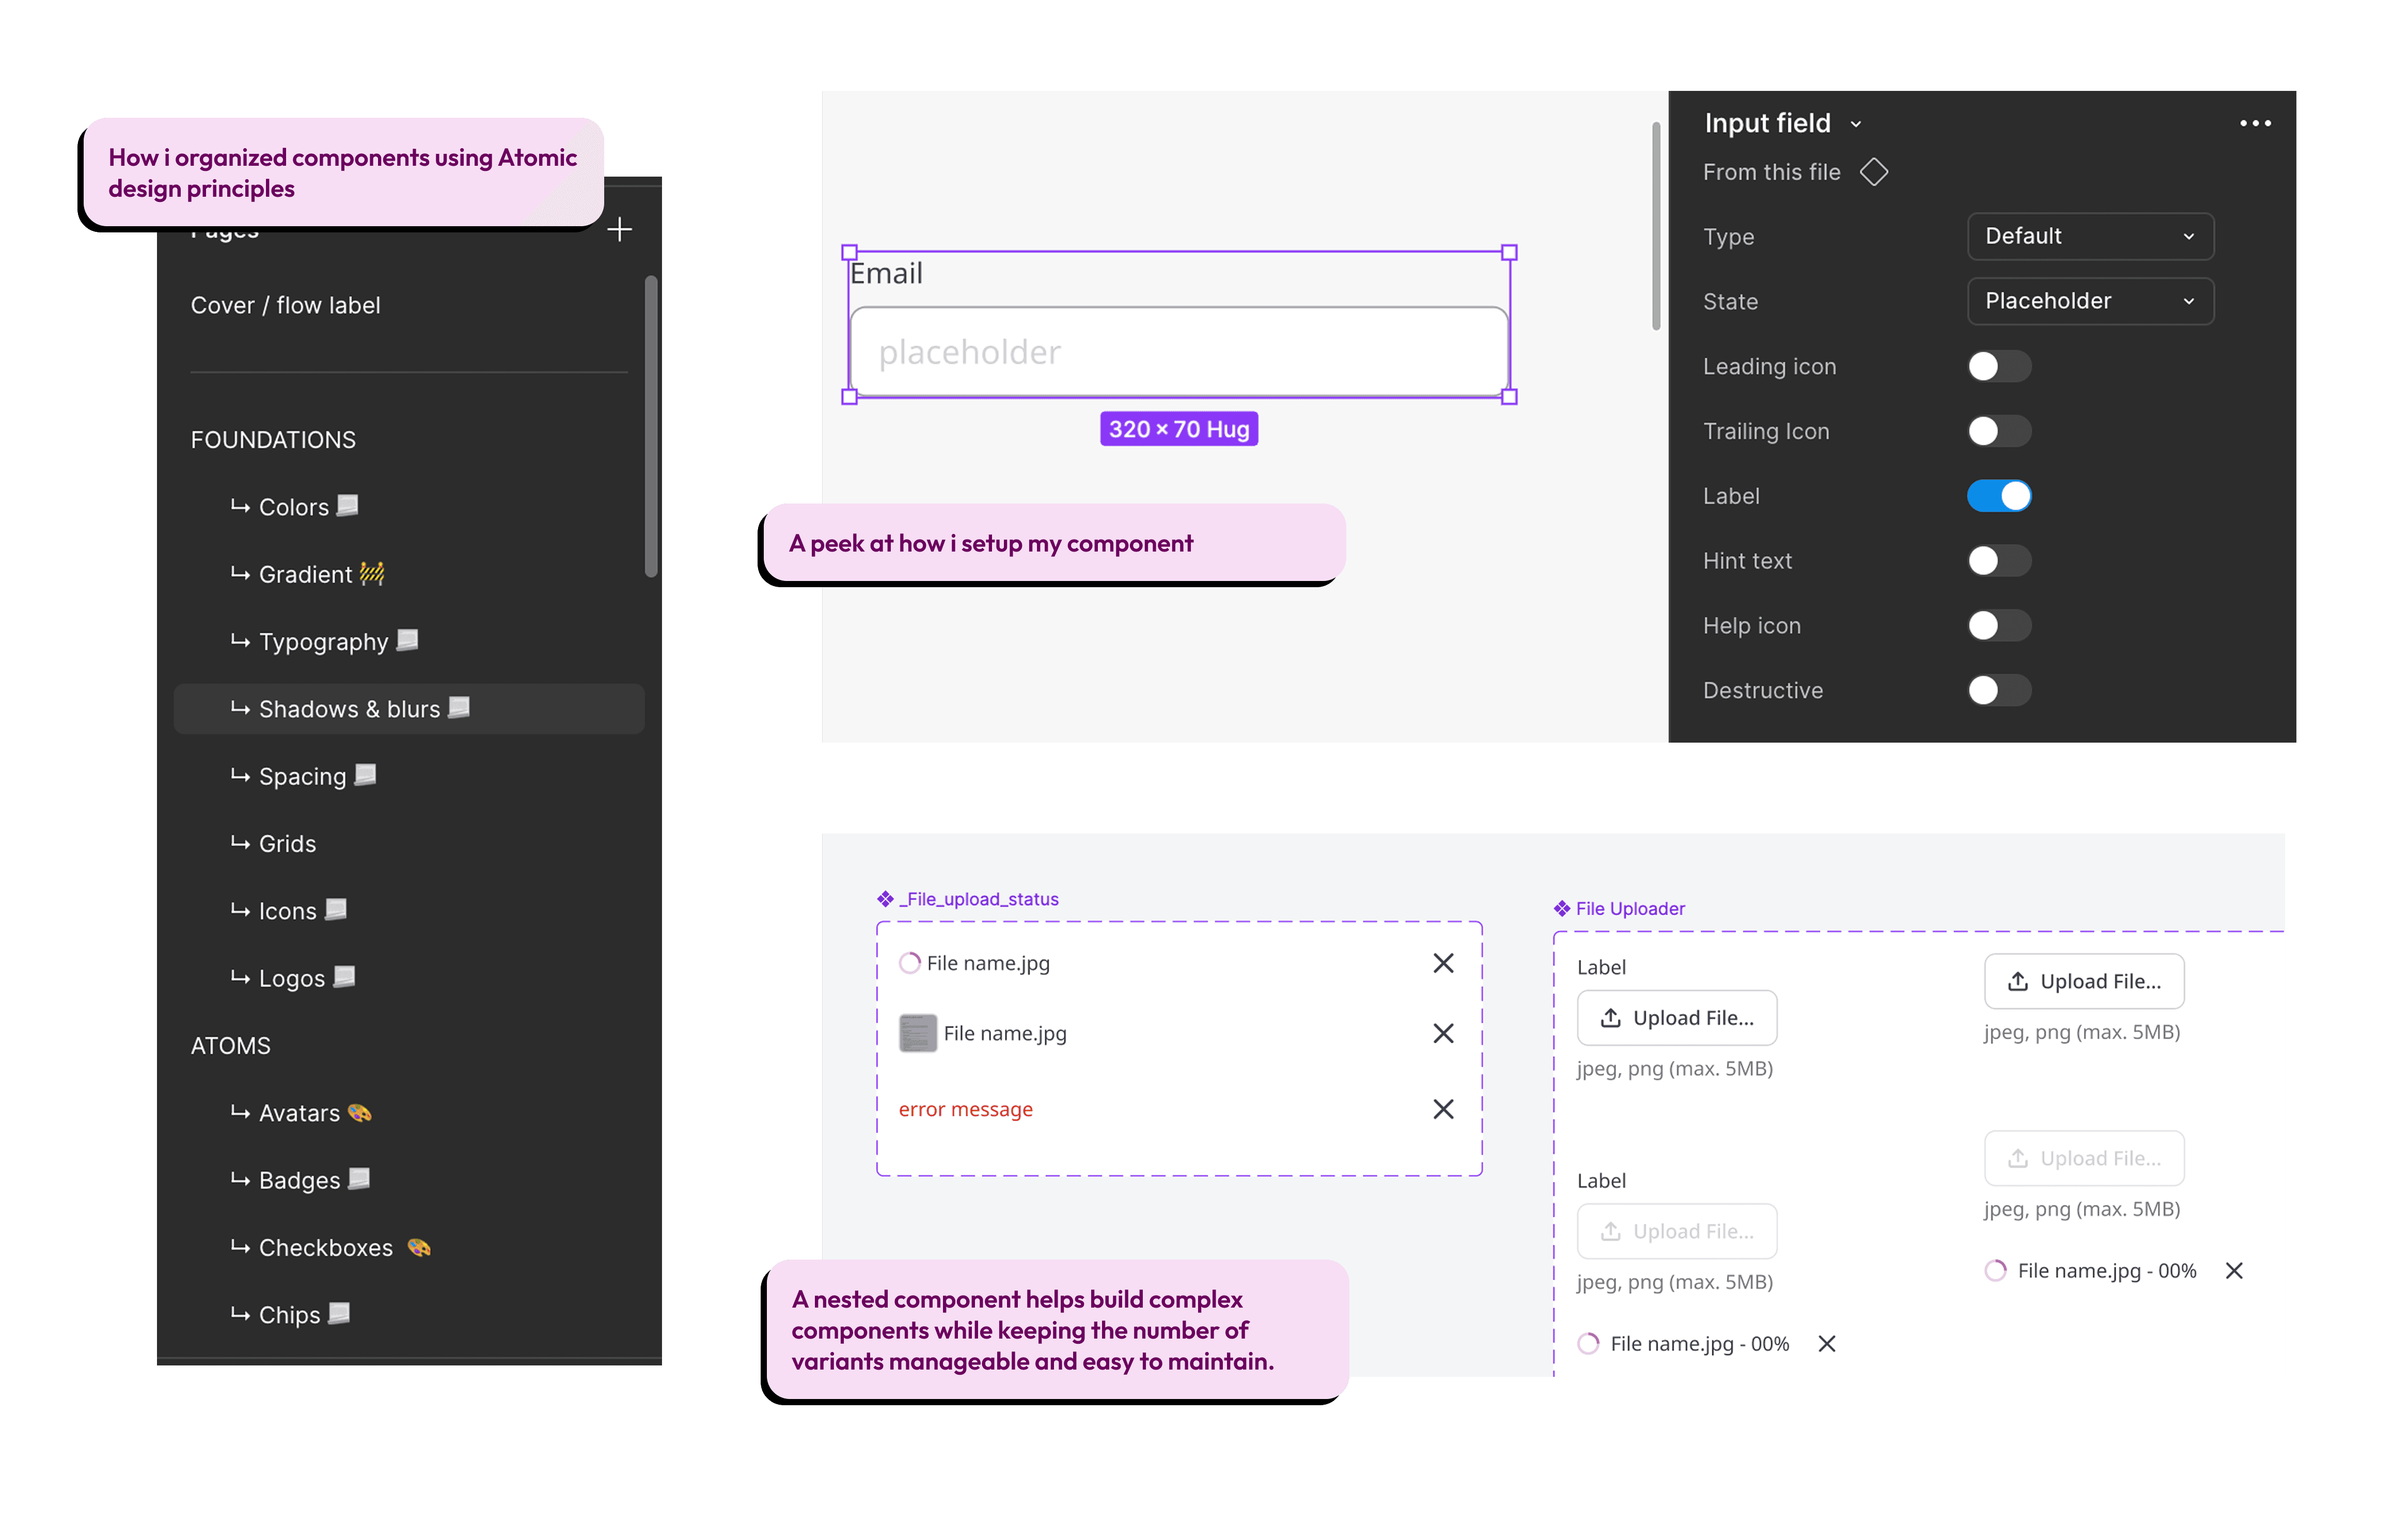Click the add page plus icon
This screenshot has width=2392, height=1540.
(619, 230)
